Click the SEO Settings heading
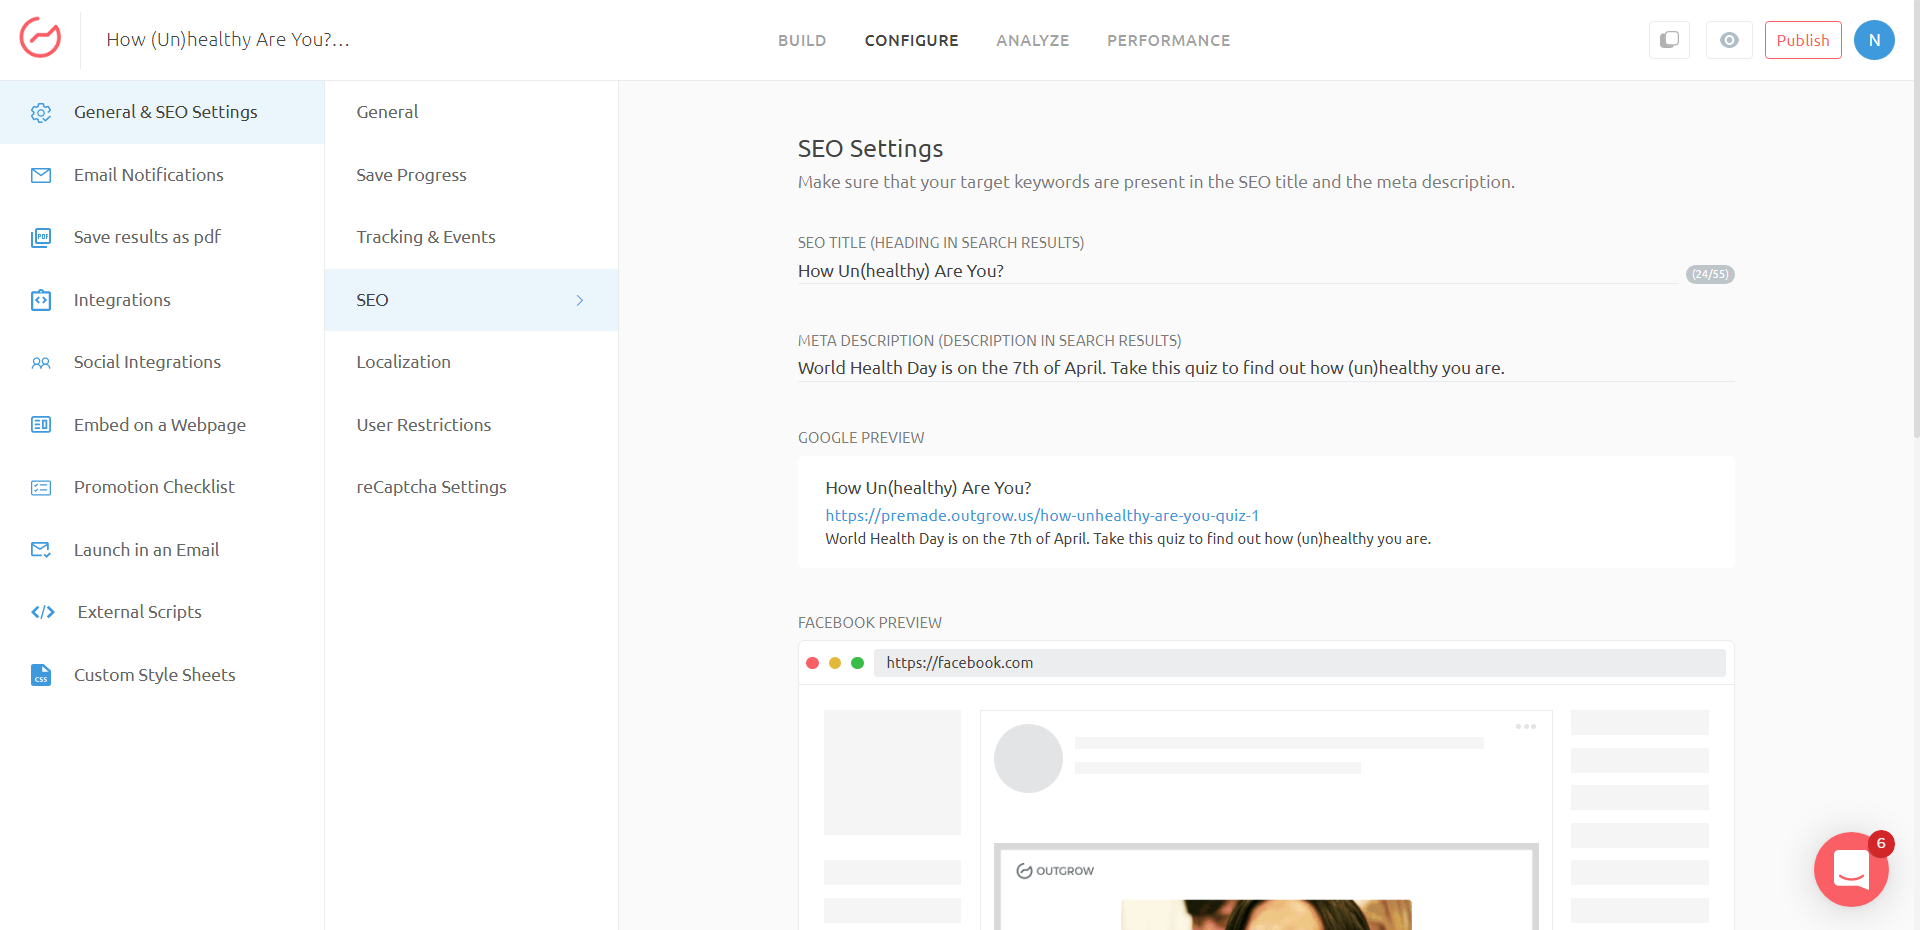The width and height of the screenshot is (1920, 930). pos(870,149)
